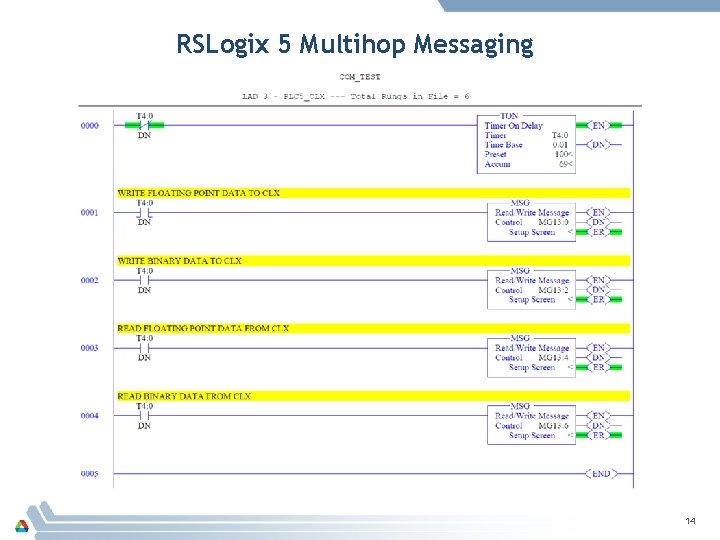The width and height of the screenshot is (720, 540).
Task: Select rung number 0002
Action: (x=90, y=281)
